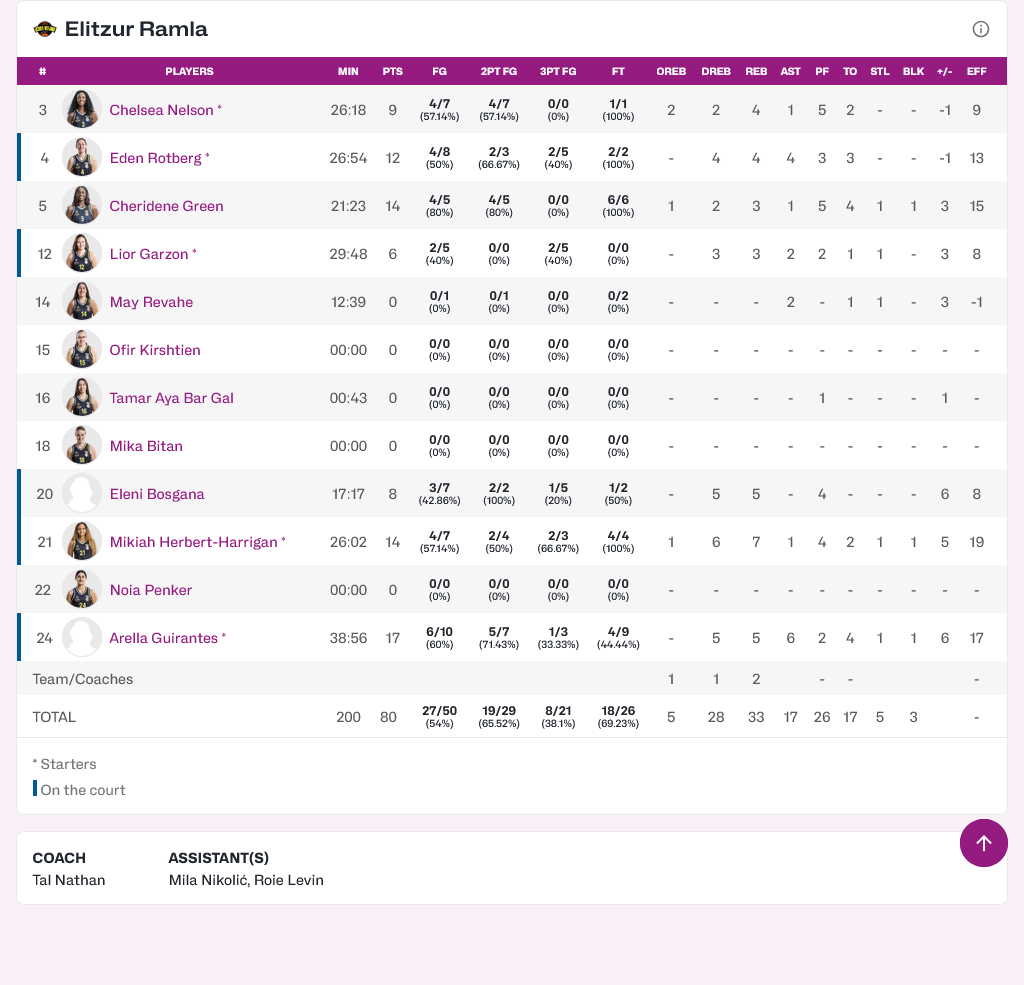Click Eden Rotberg's avatar image
Screen dimensions: 1024x985
(82, 158)
